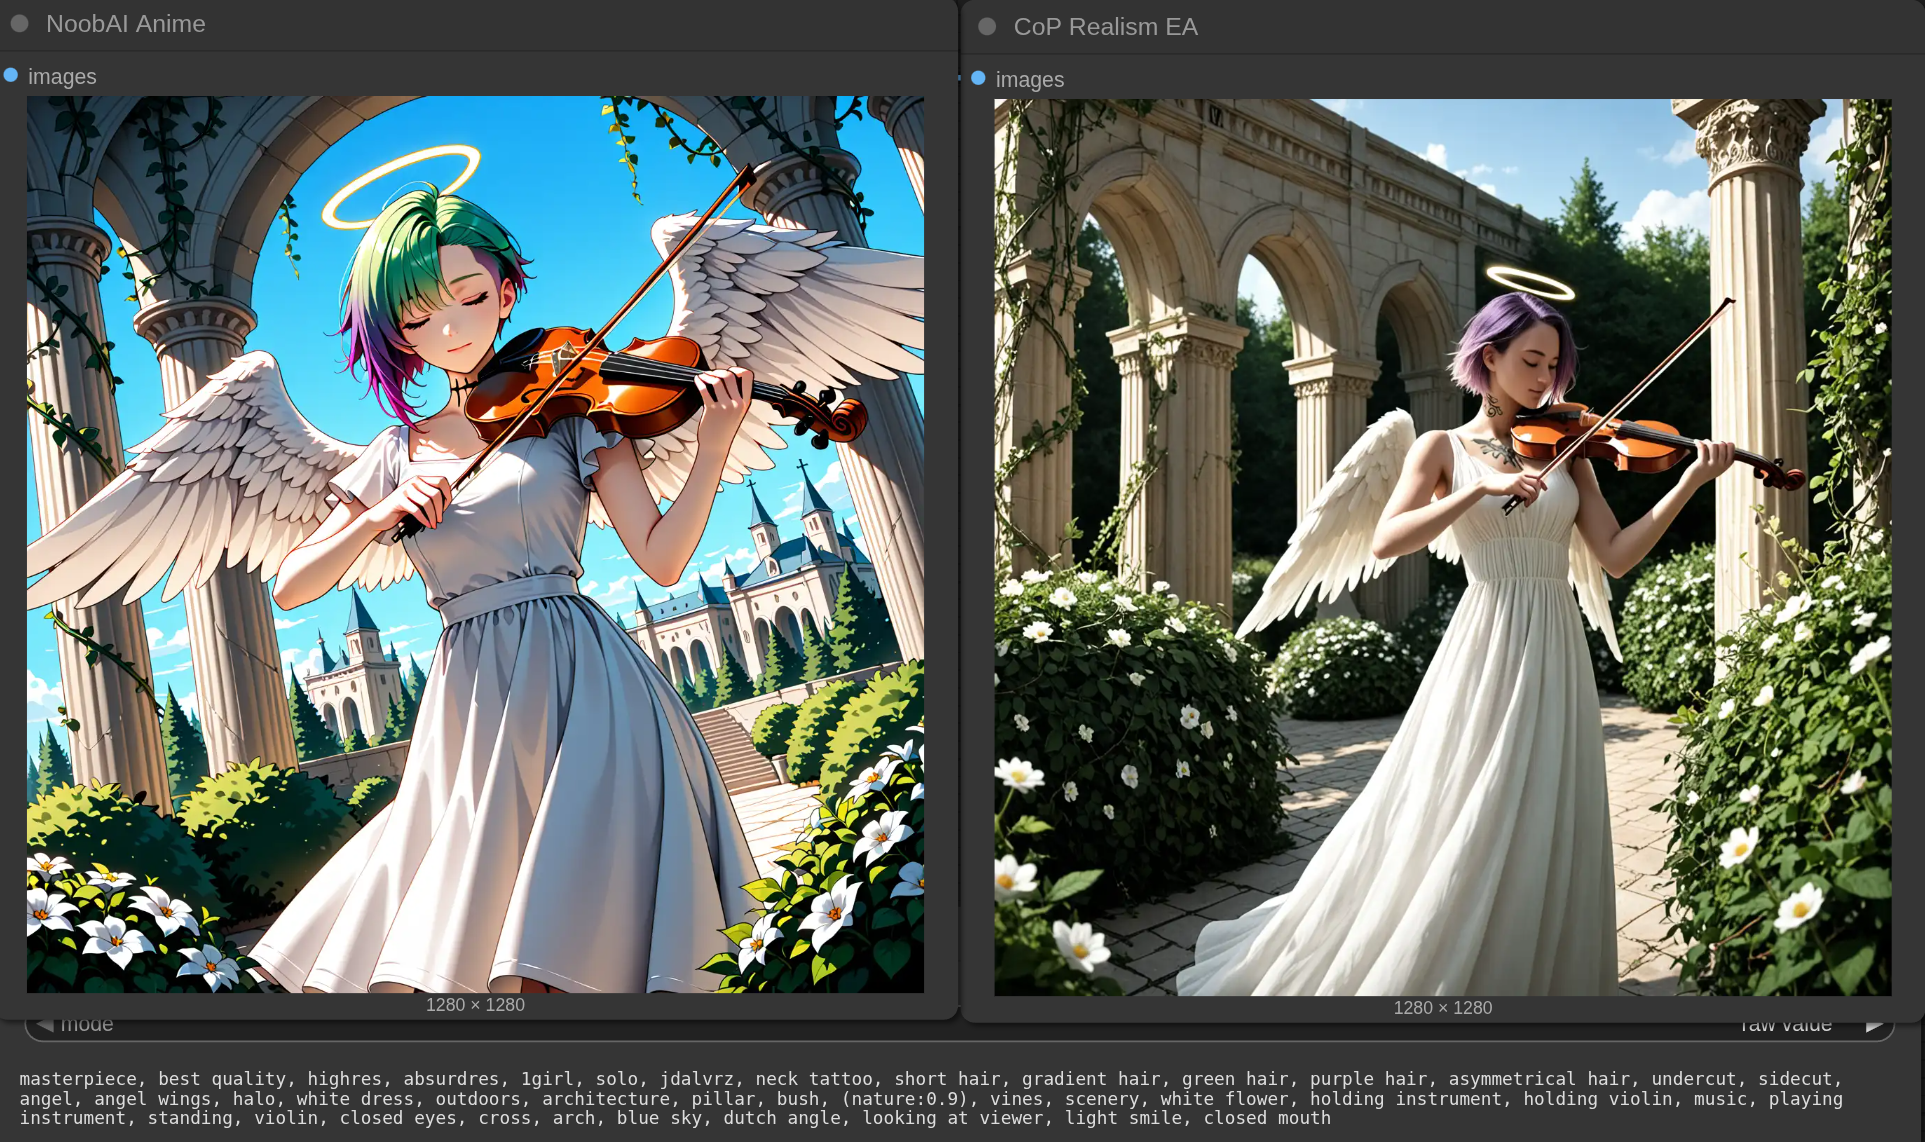Click the raw value text in the widget
The width and height of the screenshot is (1925, 1142).
pyautogui.click(x=1785, y=1027)
